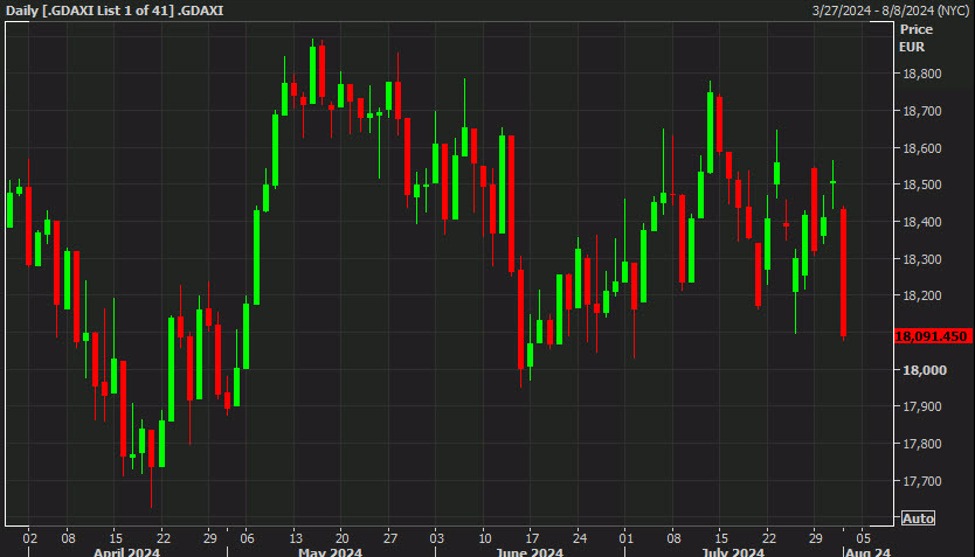Click the 06 date tick on time axis
This screenshot has width=975, height=557.
point(247,538)
